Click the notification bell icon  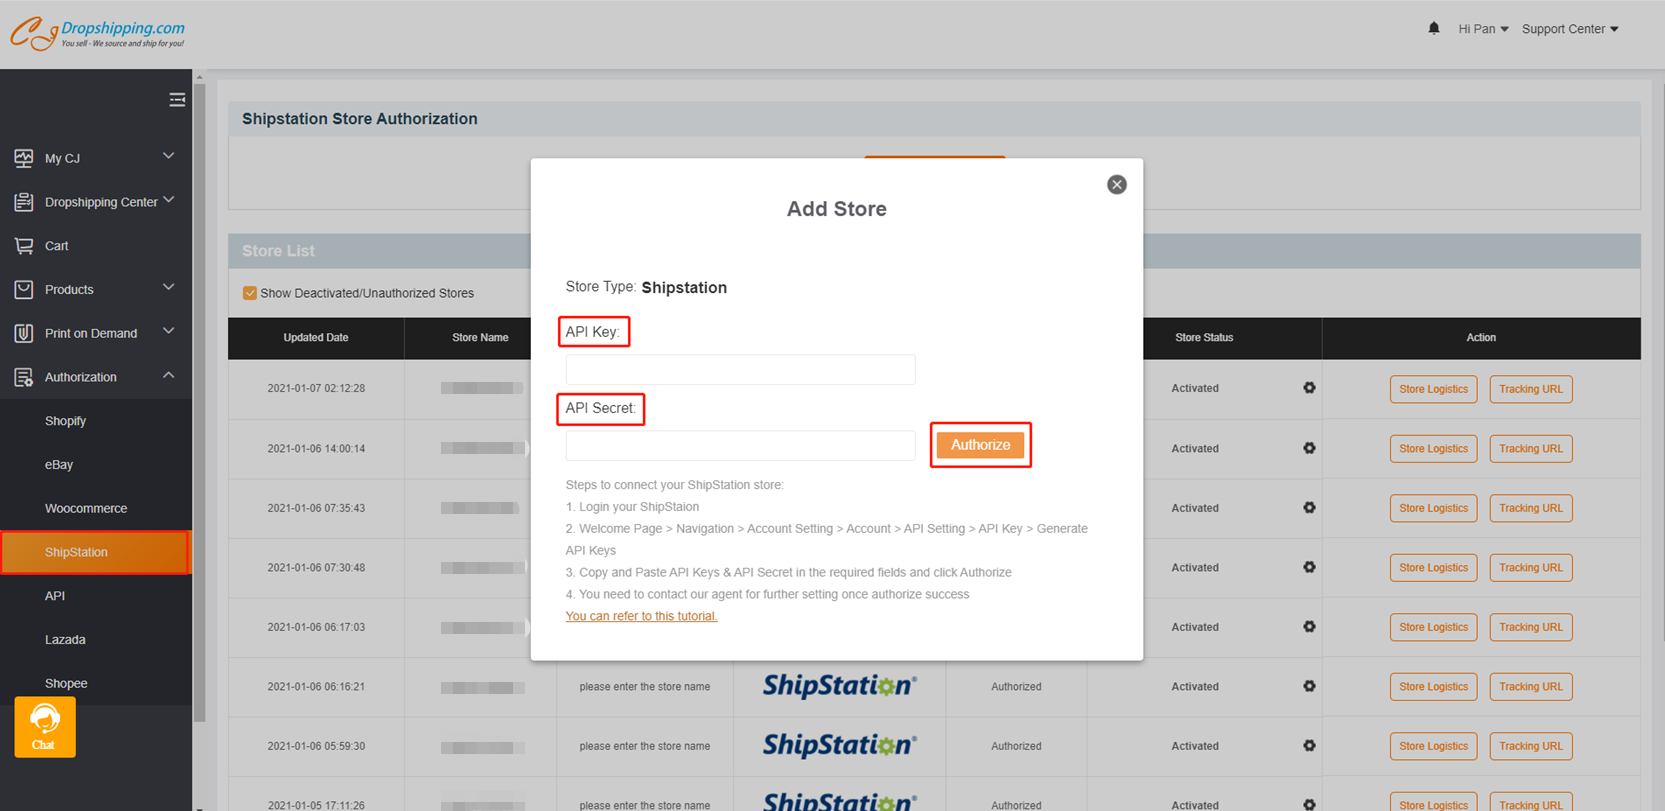[x=1433, y=28]
